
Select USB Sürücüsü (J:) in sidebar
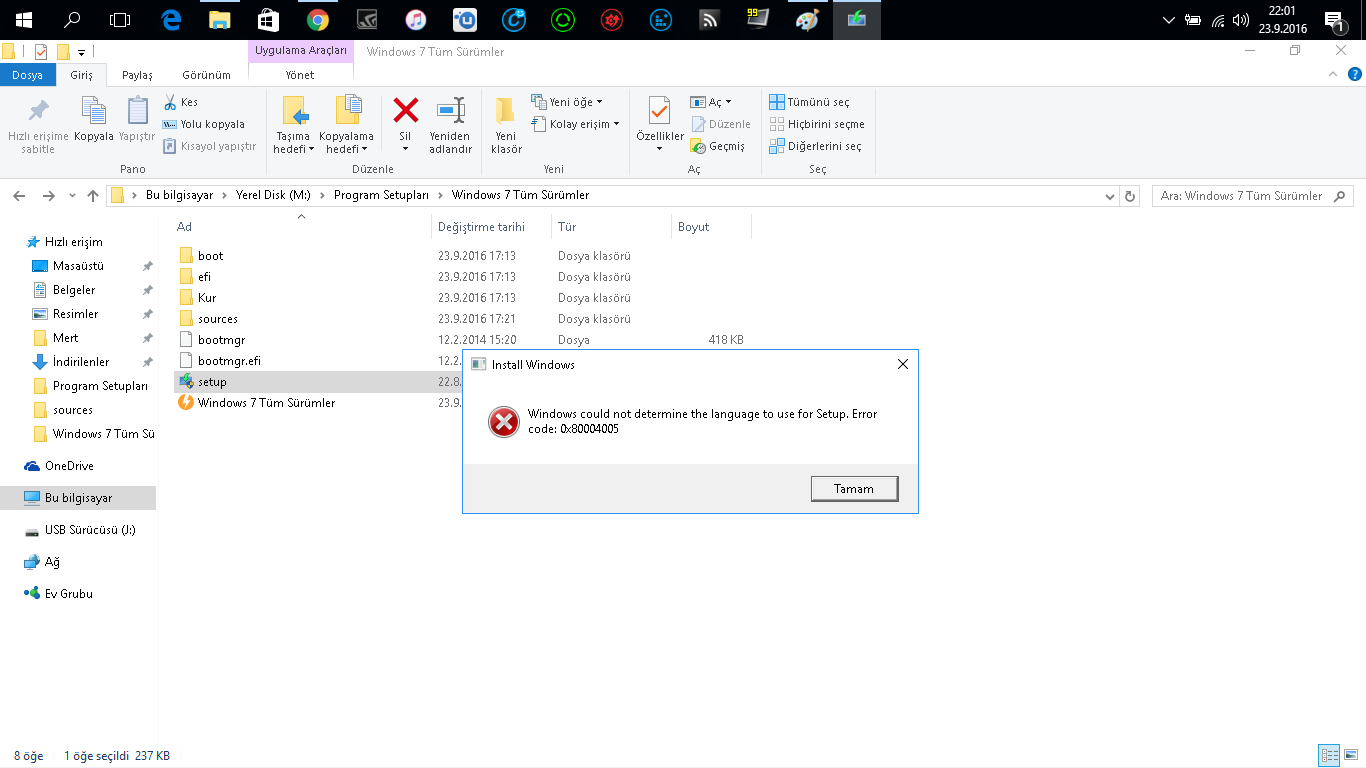(90, 530)
